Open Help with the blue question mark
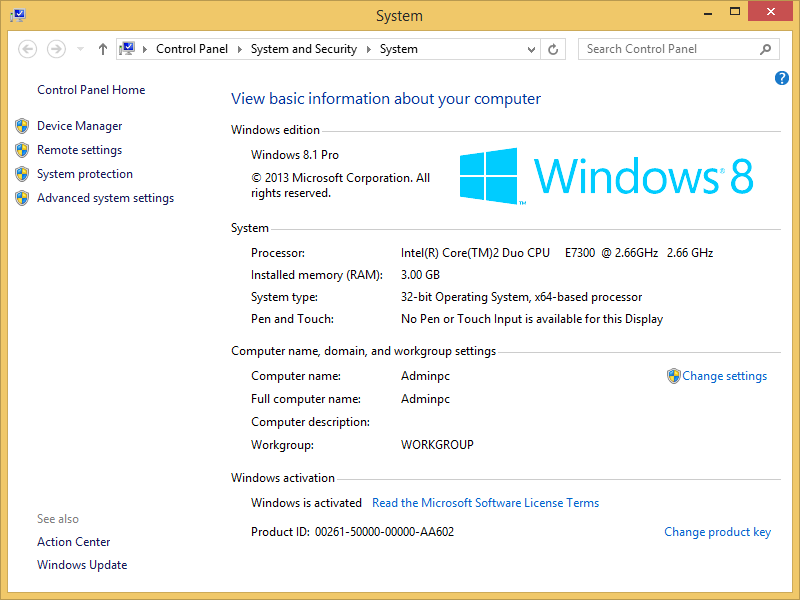The width and height of the screenshot is (800, 600). point(781,78)
